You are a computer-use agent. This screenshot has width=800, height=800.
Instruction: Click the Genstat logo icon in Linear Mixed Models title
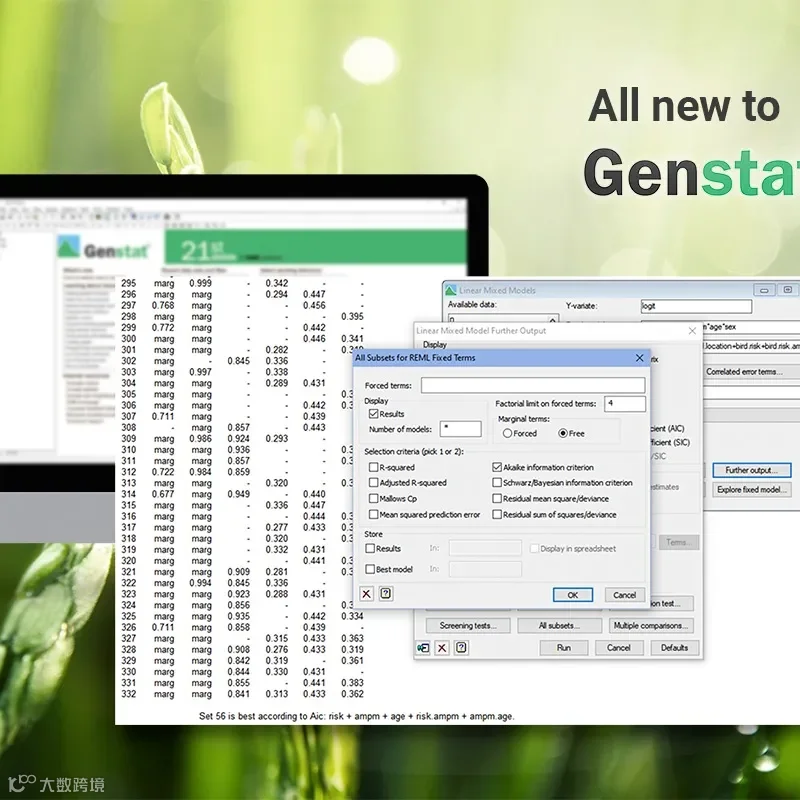(451, 290)
